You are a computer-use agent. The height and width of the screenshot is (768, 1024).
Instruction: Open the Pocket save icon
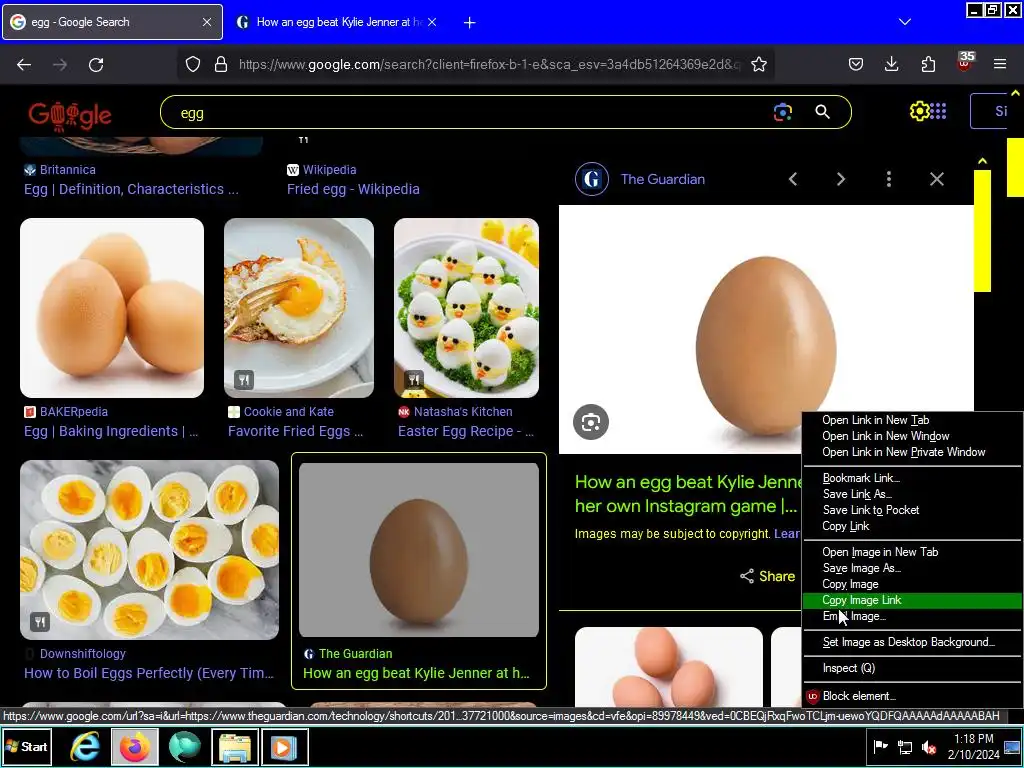tap(856, 64)
